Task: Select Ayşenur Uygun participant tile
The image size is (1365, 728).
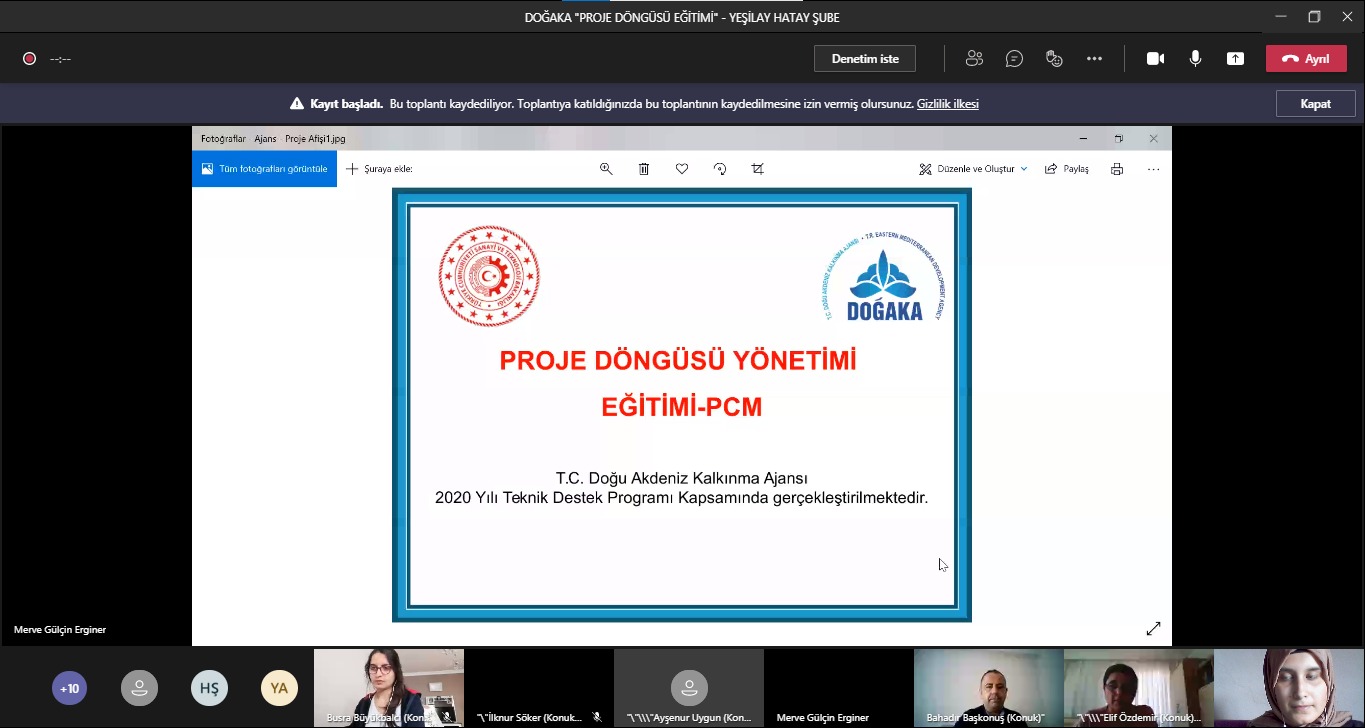Action: click(689, 688)
